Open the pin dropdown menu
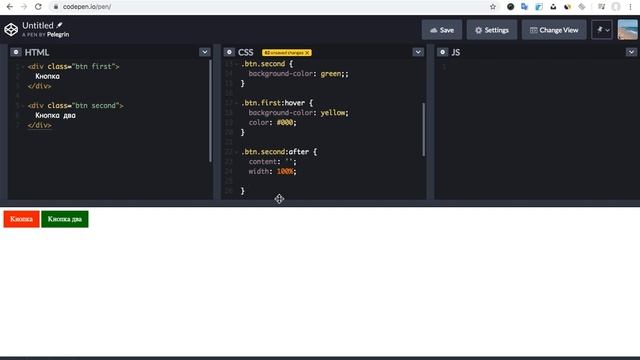This screenshot has height=360, width=640. pos(602,30)
